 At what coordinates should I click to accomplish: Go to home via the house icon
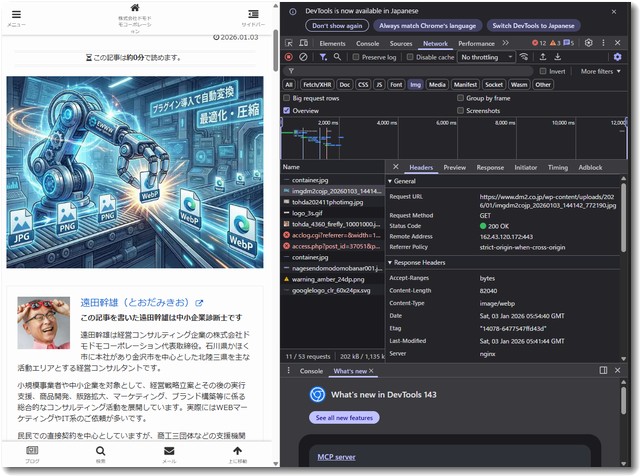pos(135,8)
